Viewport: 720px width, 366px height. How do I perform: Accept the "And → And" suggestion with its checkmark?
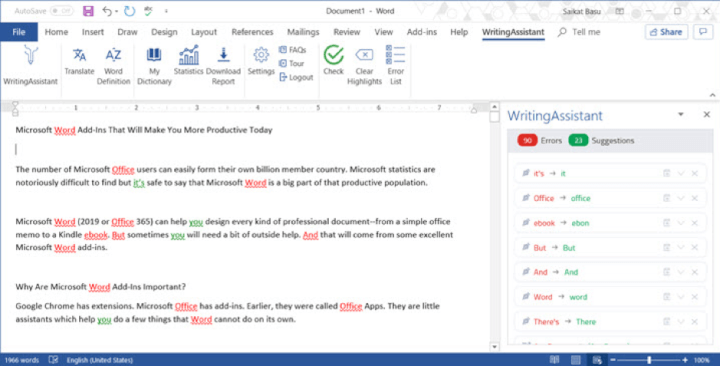click(681, 272)
